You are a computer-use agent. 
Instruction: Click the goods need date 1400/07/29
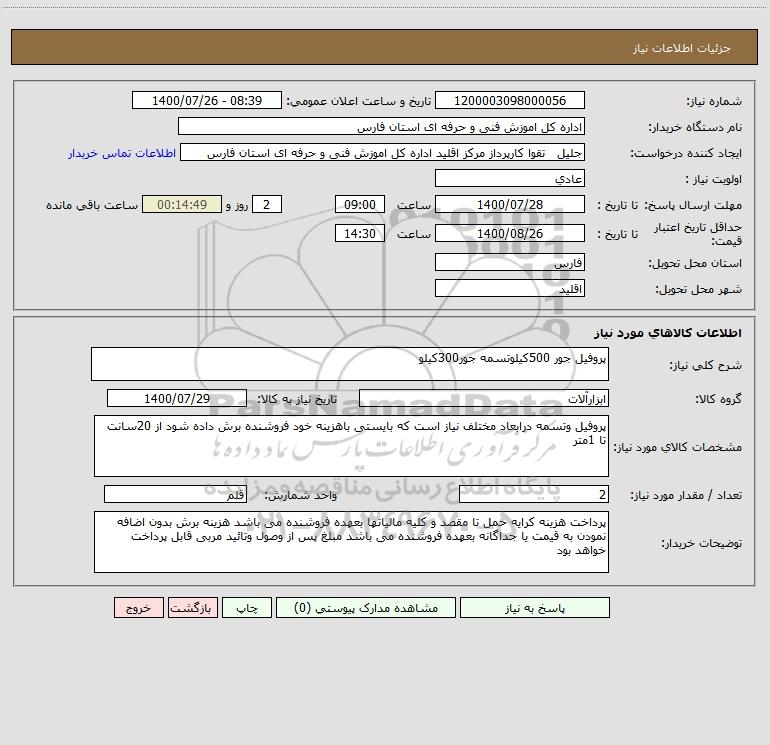pos(177,398)
